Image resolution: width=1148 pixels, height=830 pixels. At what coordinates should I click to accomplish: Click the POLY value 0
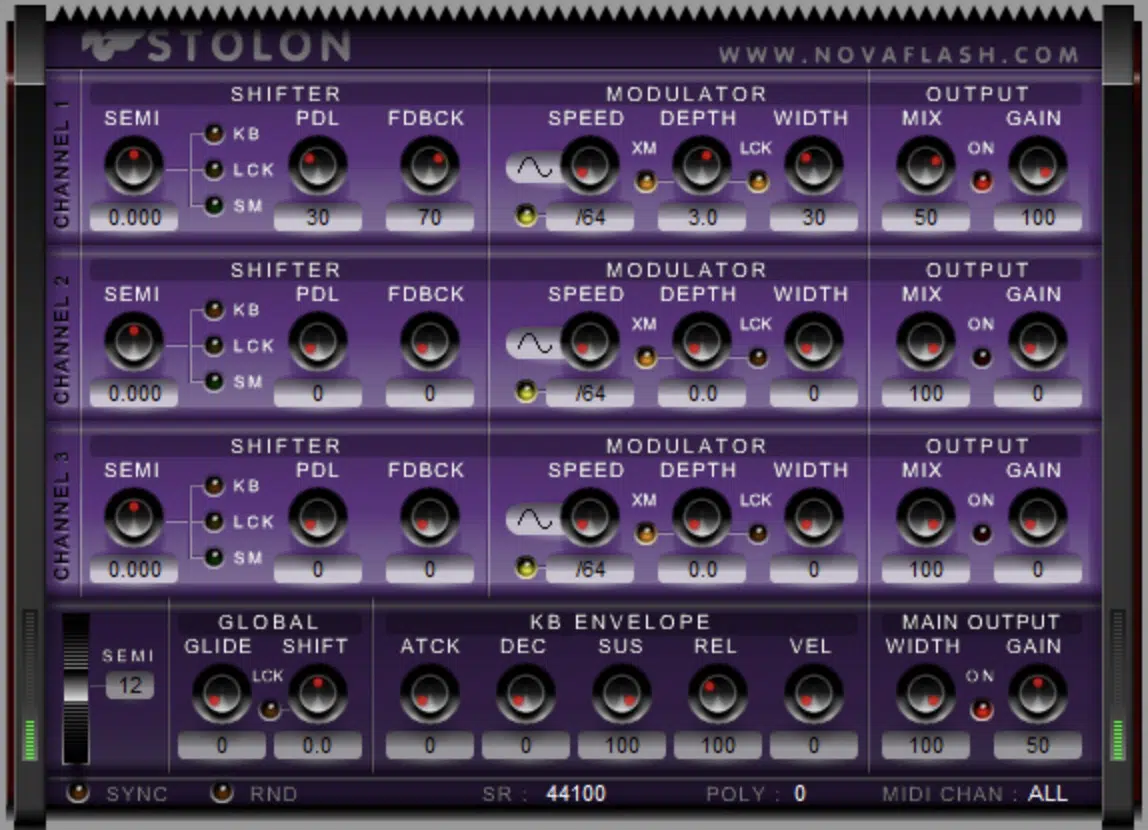click(x=800, y=793)
